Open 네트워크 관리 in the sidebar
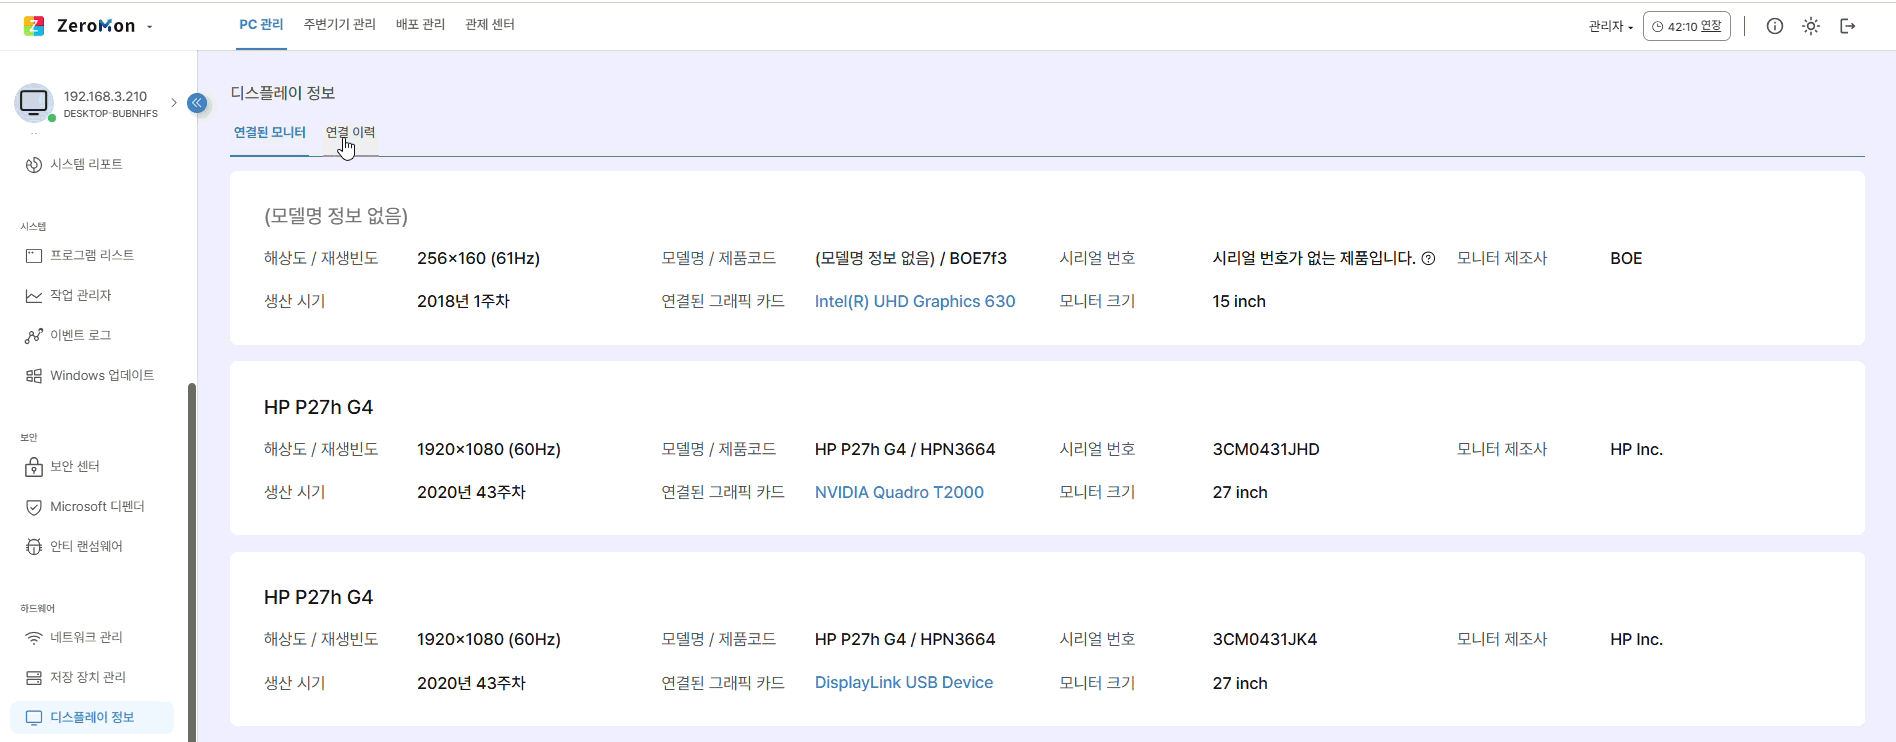Screen dimensions: 1896x742 coord(86,637)
